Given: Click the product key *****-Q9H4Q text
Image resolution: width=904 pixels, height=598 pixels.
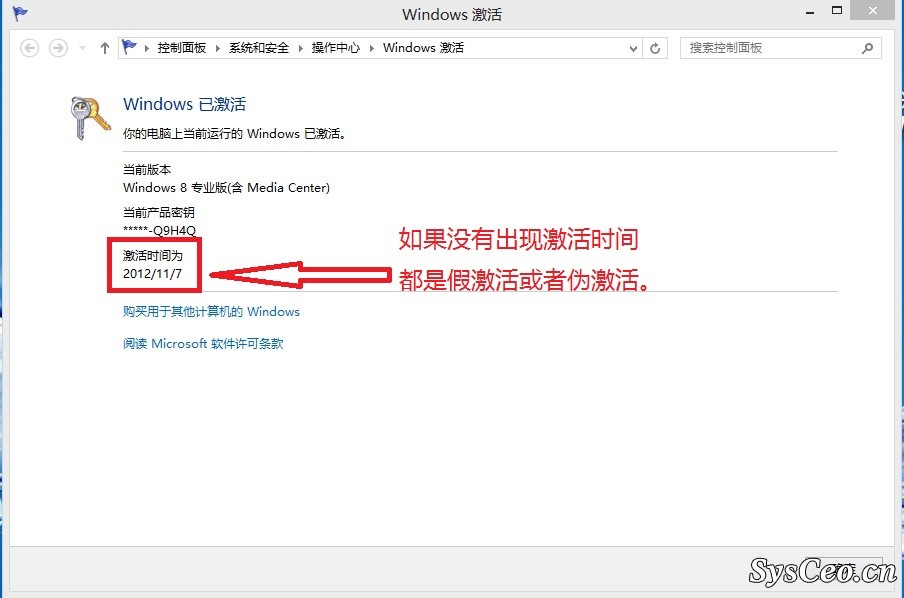Looking at the screenshot, I should point(160,231).
